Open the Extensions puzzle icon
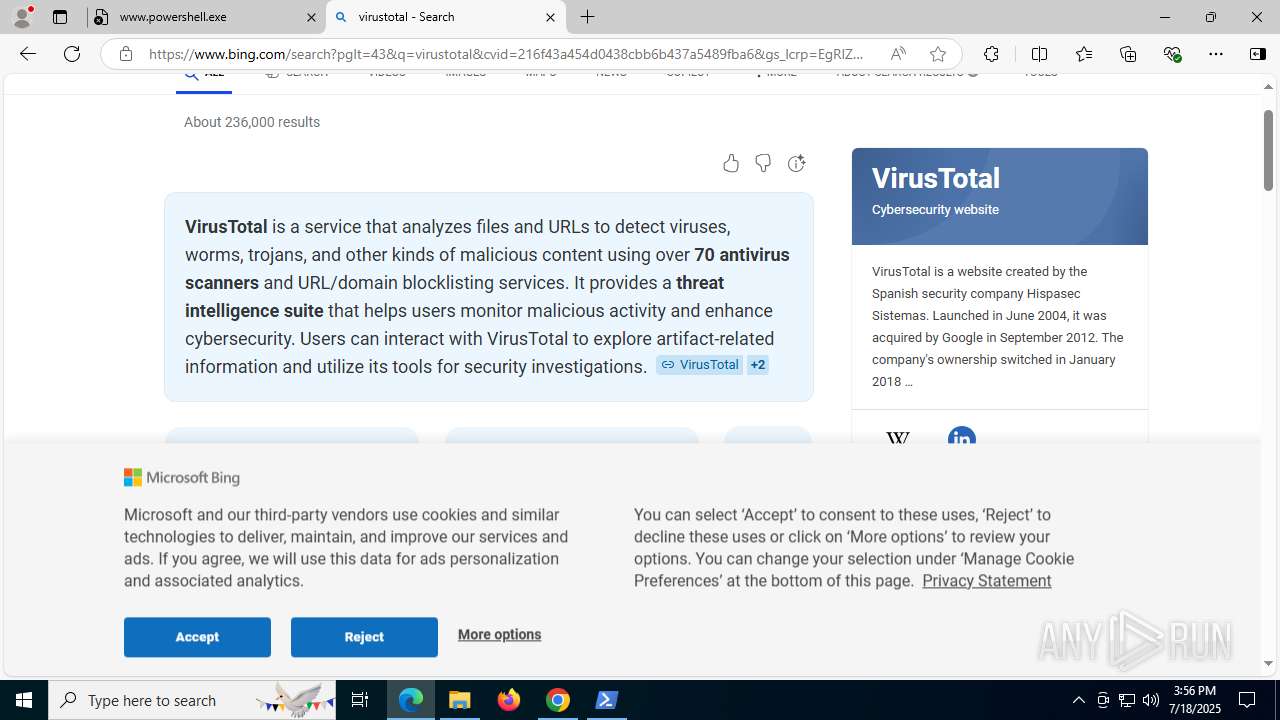The width and height of the screenshot is (1280, 720). point(991,54)
